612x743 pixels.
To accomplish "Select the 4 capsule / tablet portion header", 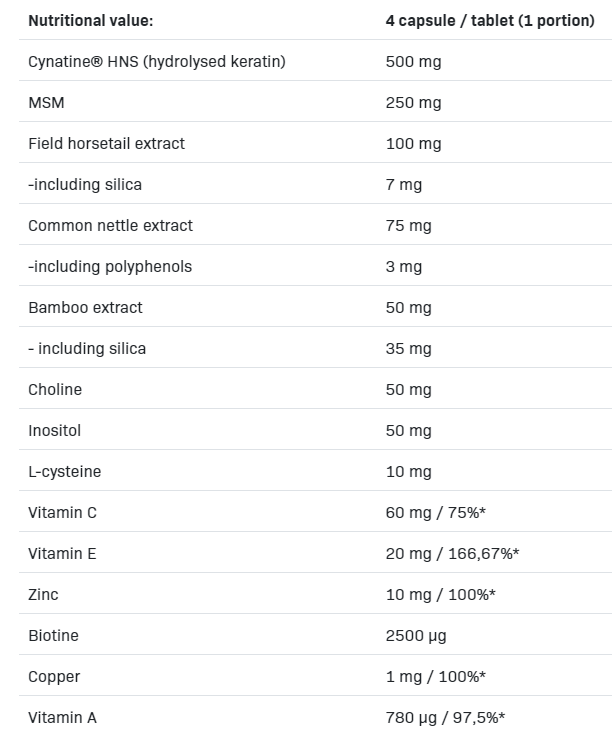I will (x=490, y=21).
